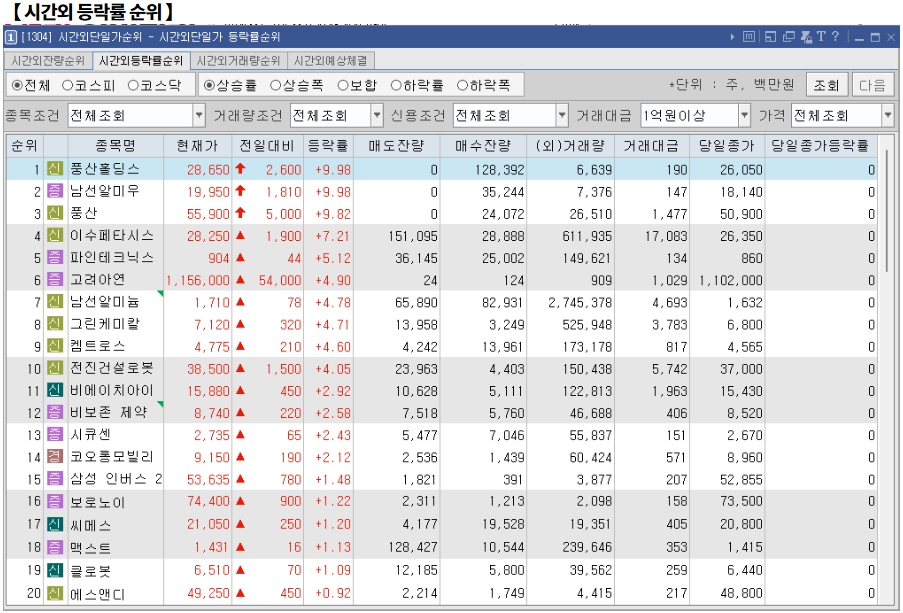Click the 다음 button

(872, 84)
